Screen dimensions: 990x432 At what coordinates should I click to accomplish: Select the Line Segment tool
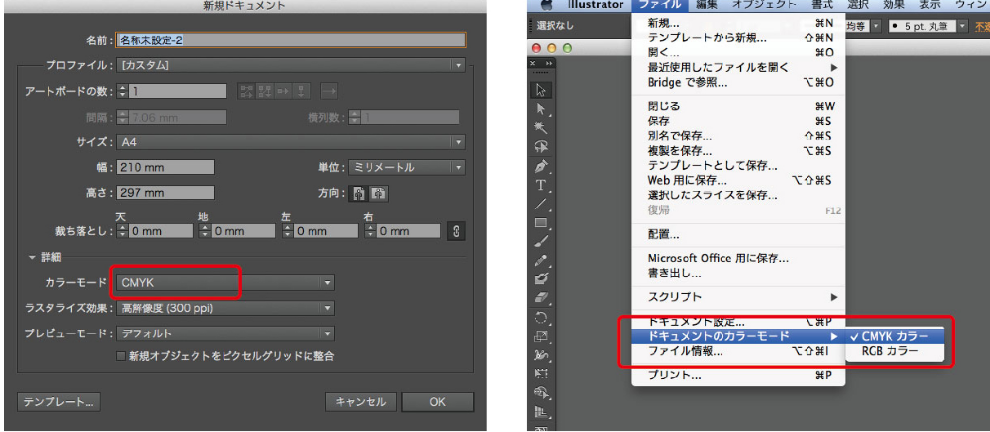pyautogui.click(x=540, y=205)
